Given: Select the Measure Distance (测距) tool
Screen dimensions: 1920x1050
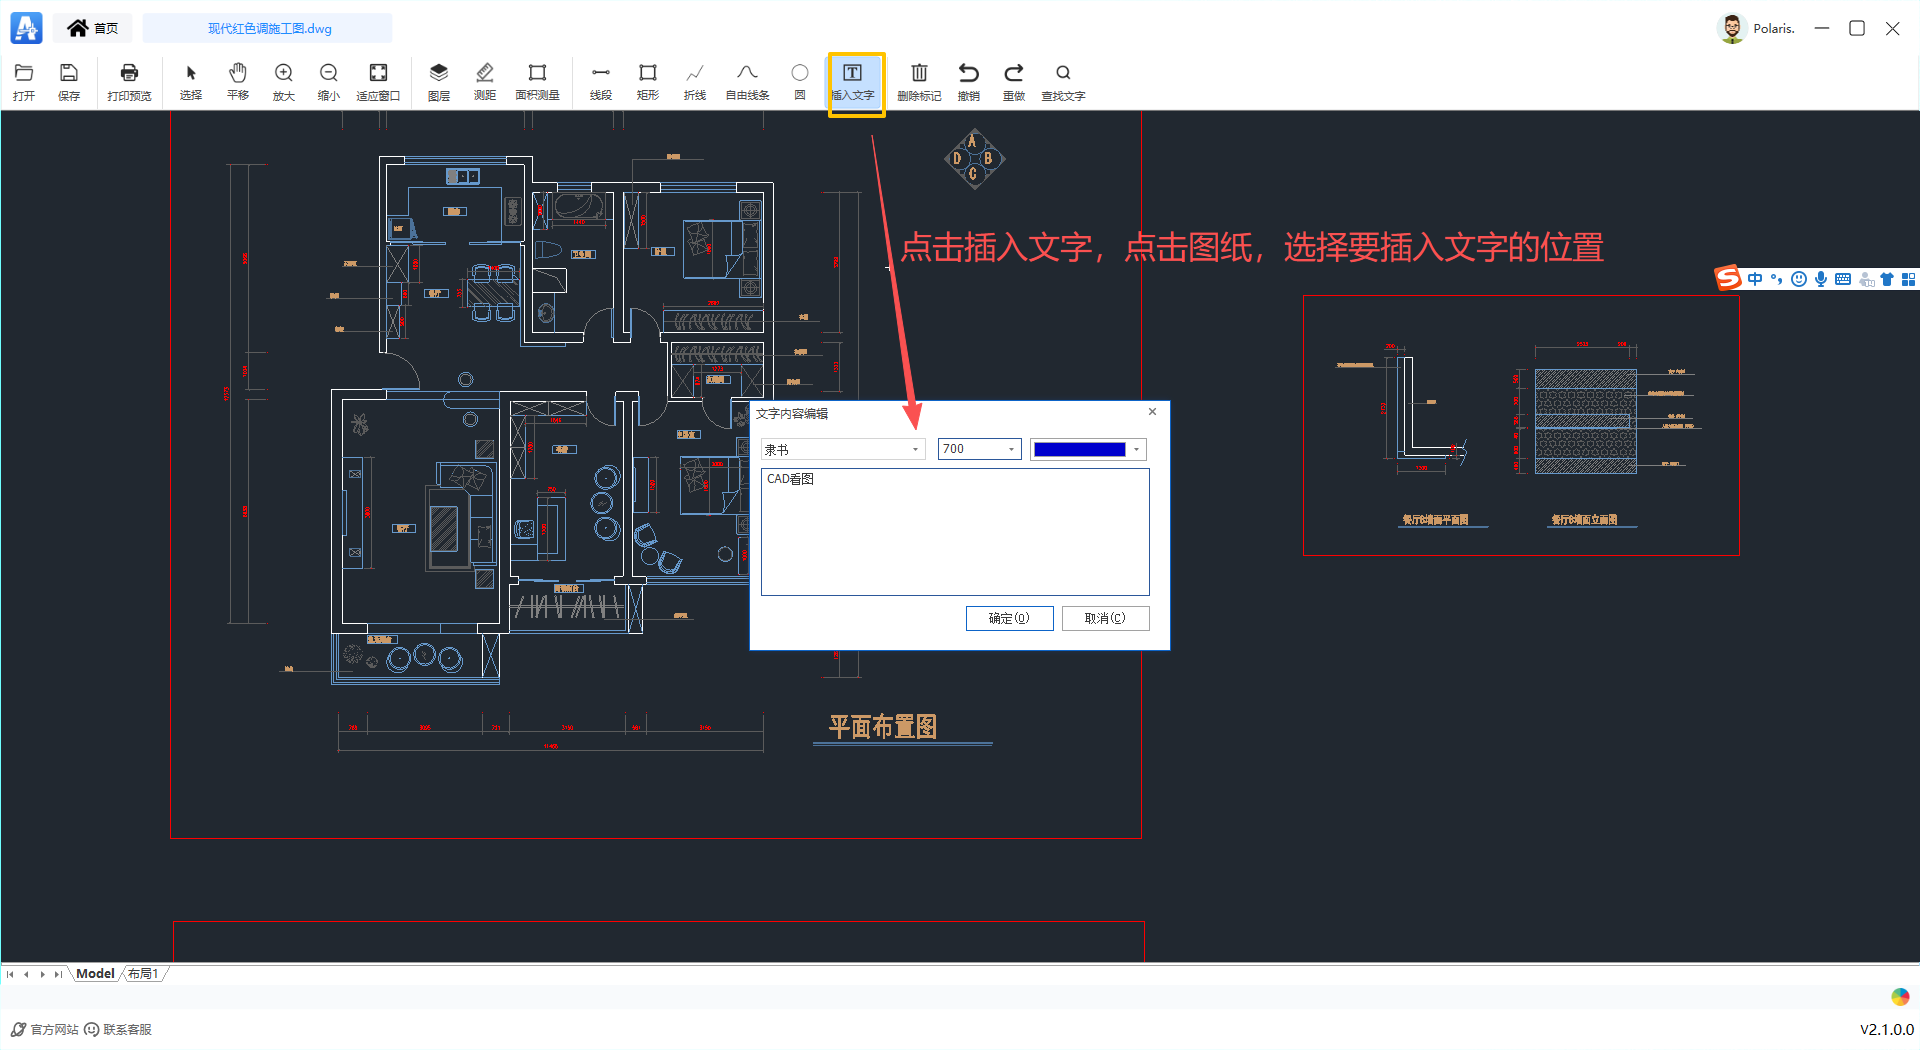Looking at the screenshot, I should [x=484, y=81].
